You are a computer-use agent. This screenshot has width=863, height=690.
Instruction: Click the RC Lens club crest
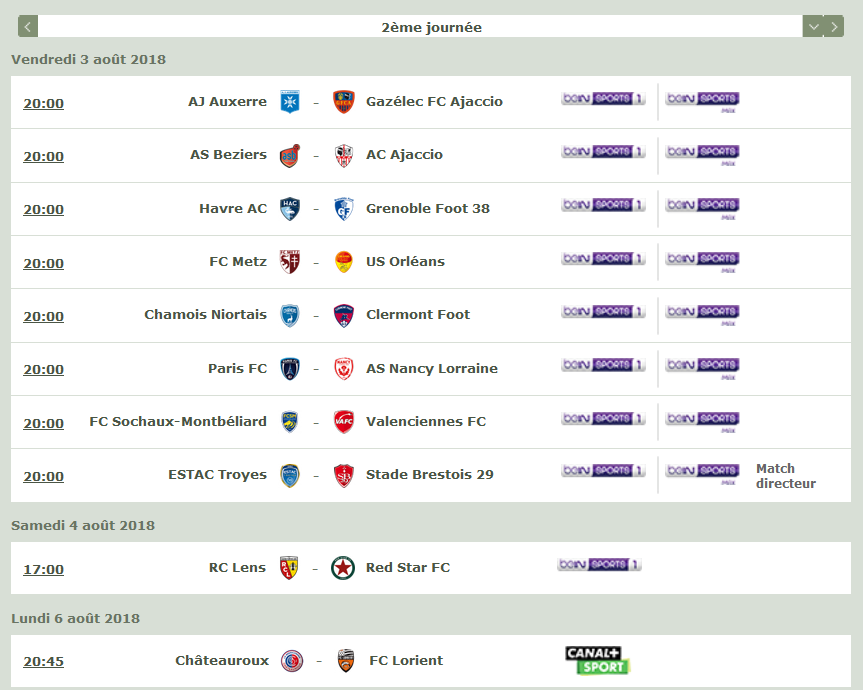tap(290, 568)
